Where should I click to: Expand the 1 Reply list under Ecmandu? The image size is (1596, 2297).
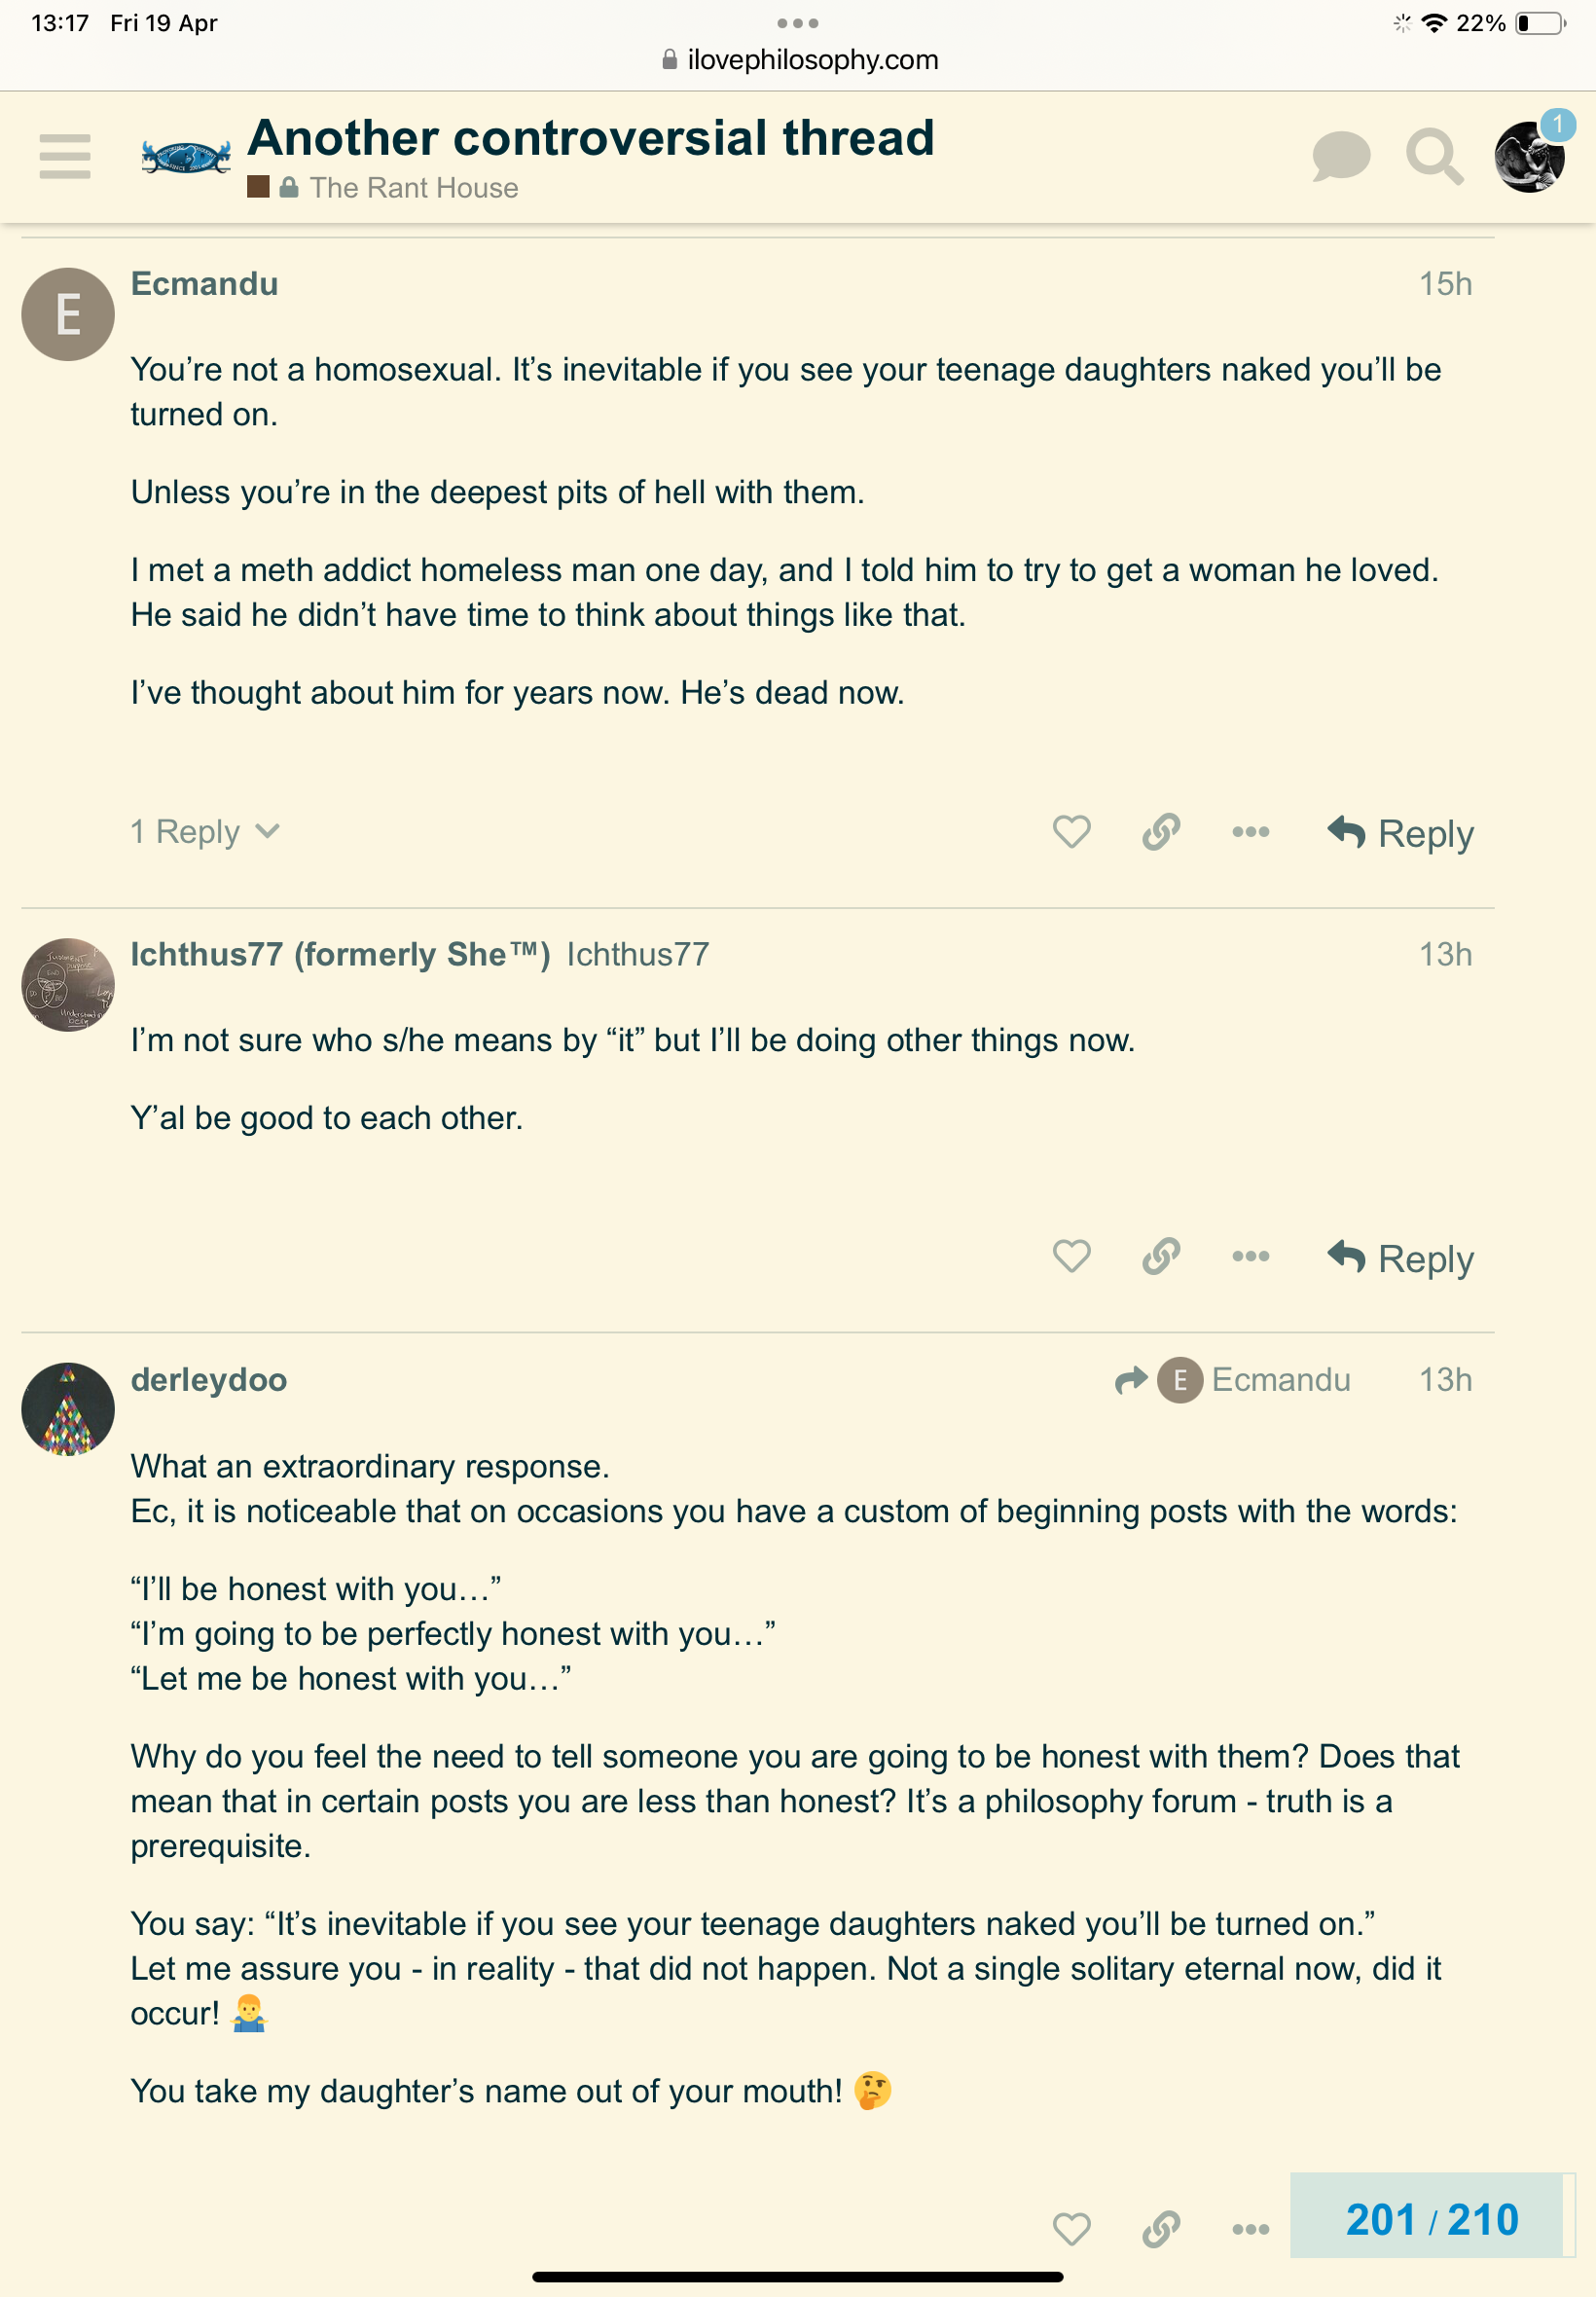(205, 832)
